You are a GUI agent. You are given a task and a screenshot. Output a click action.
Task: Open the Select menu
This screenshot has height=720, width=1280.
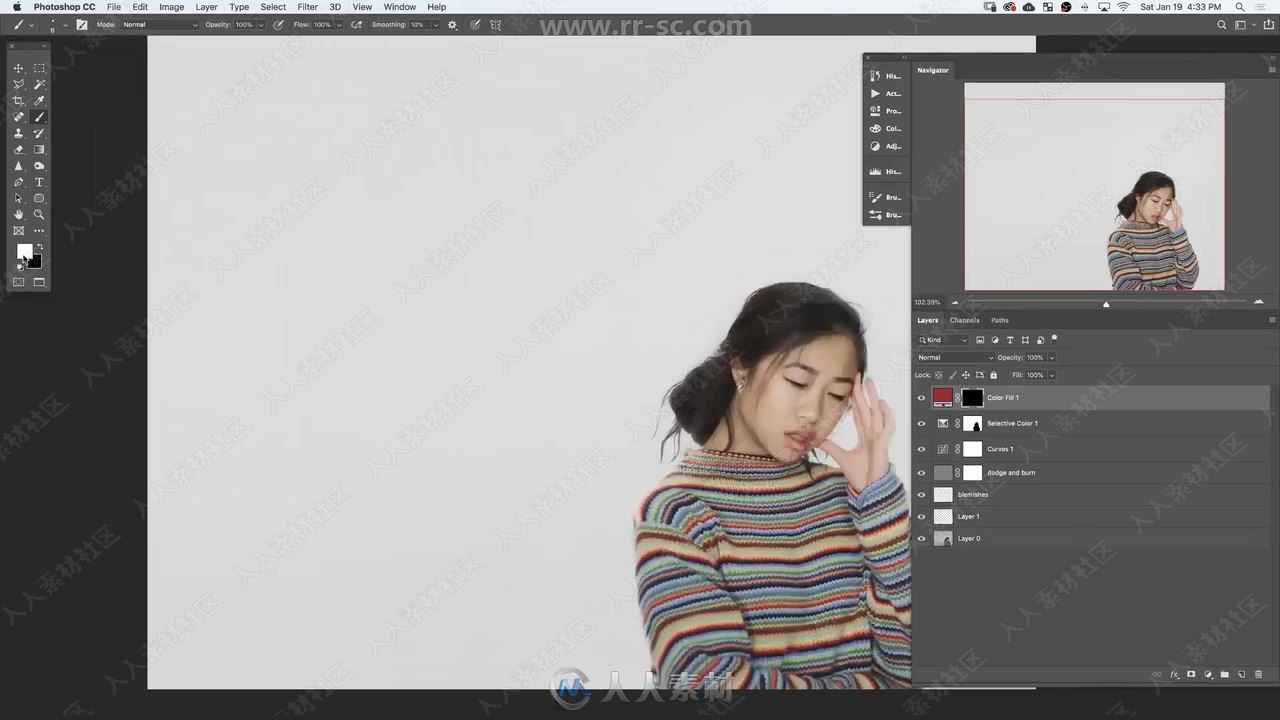[273, 7]
